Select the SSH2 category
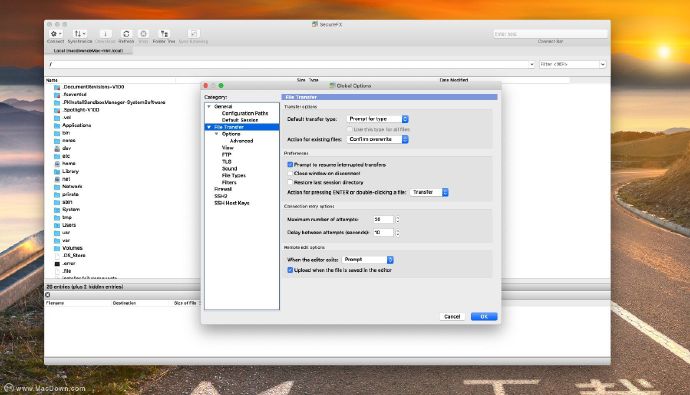This screenshot has width=690, height=395. [221, 196]
